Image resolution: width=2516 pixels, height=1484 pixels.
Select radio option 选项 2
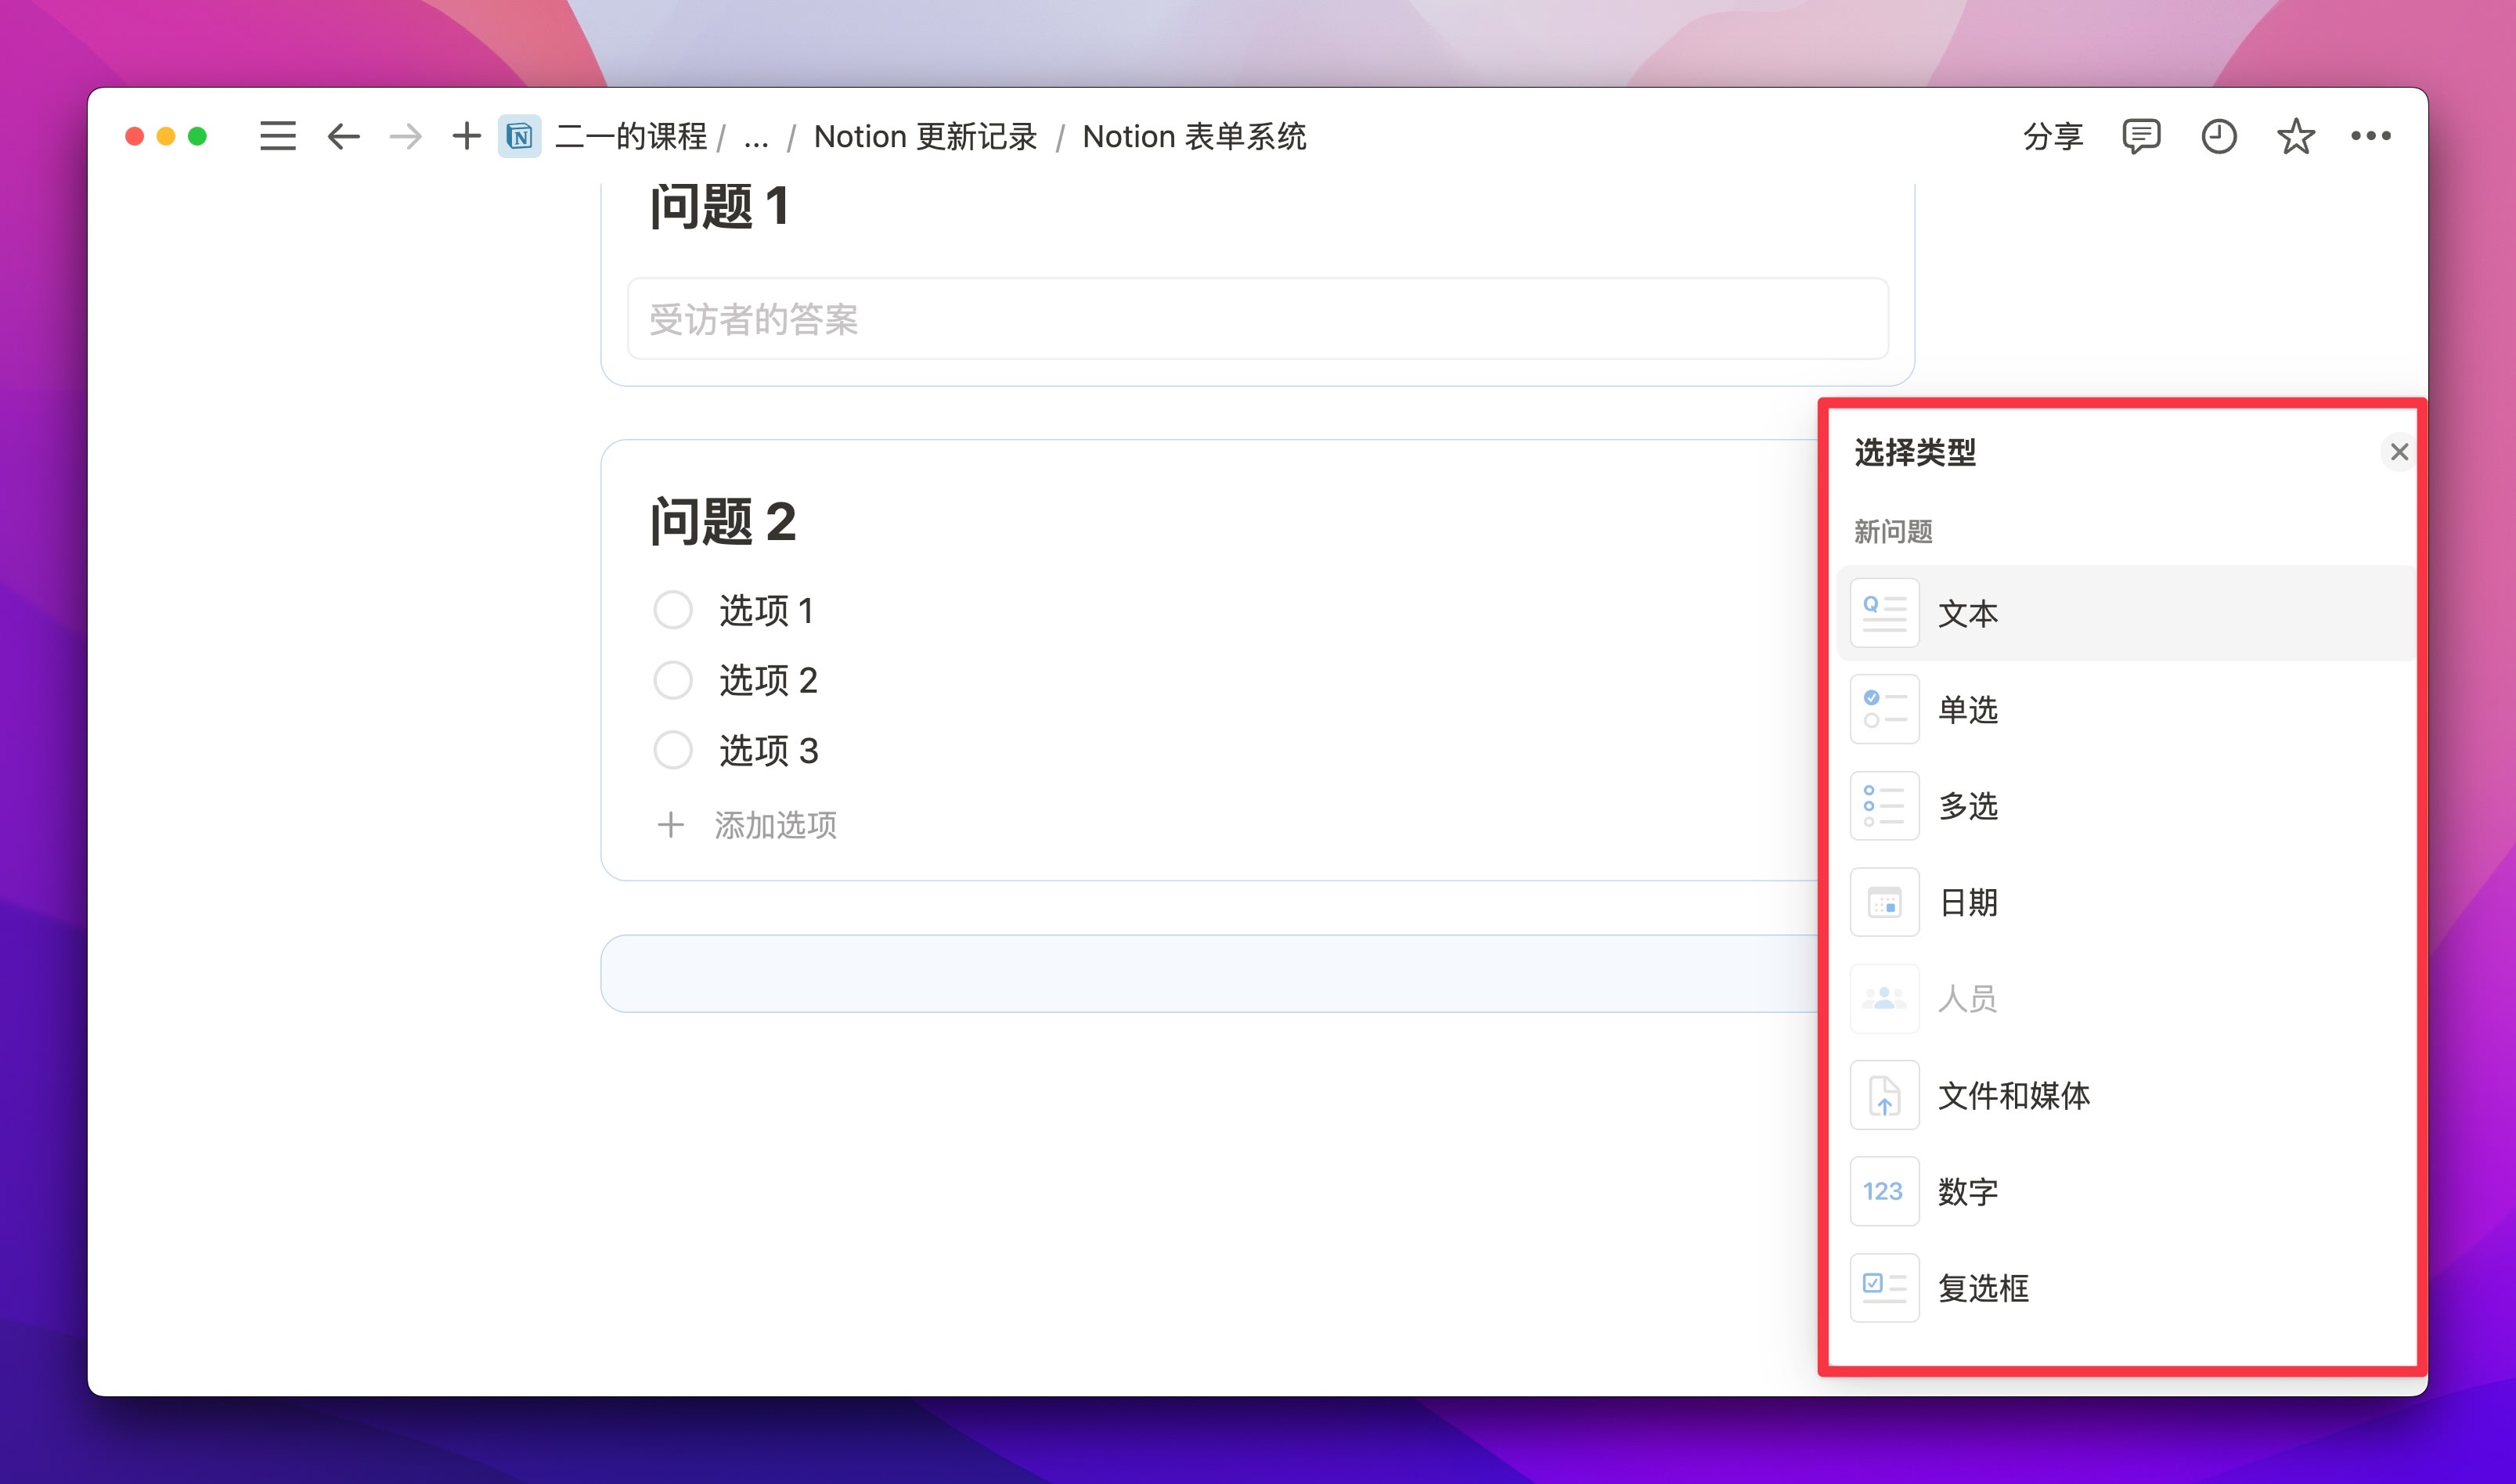(x=673, y=680)
